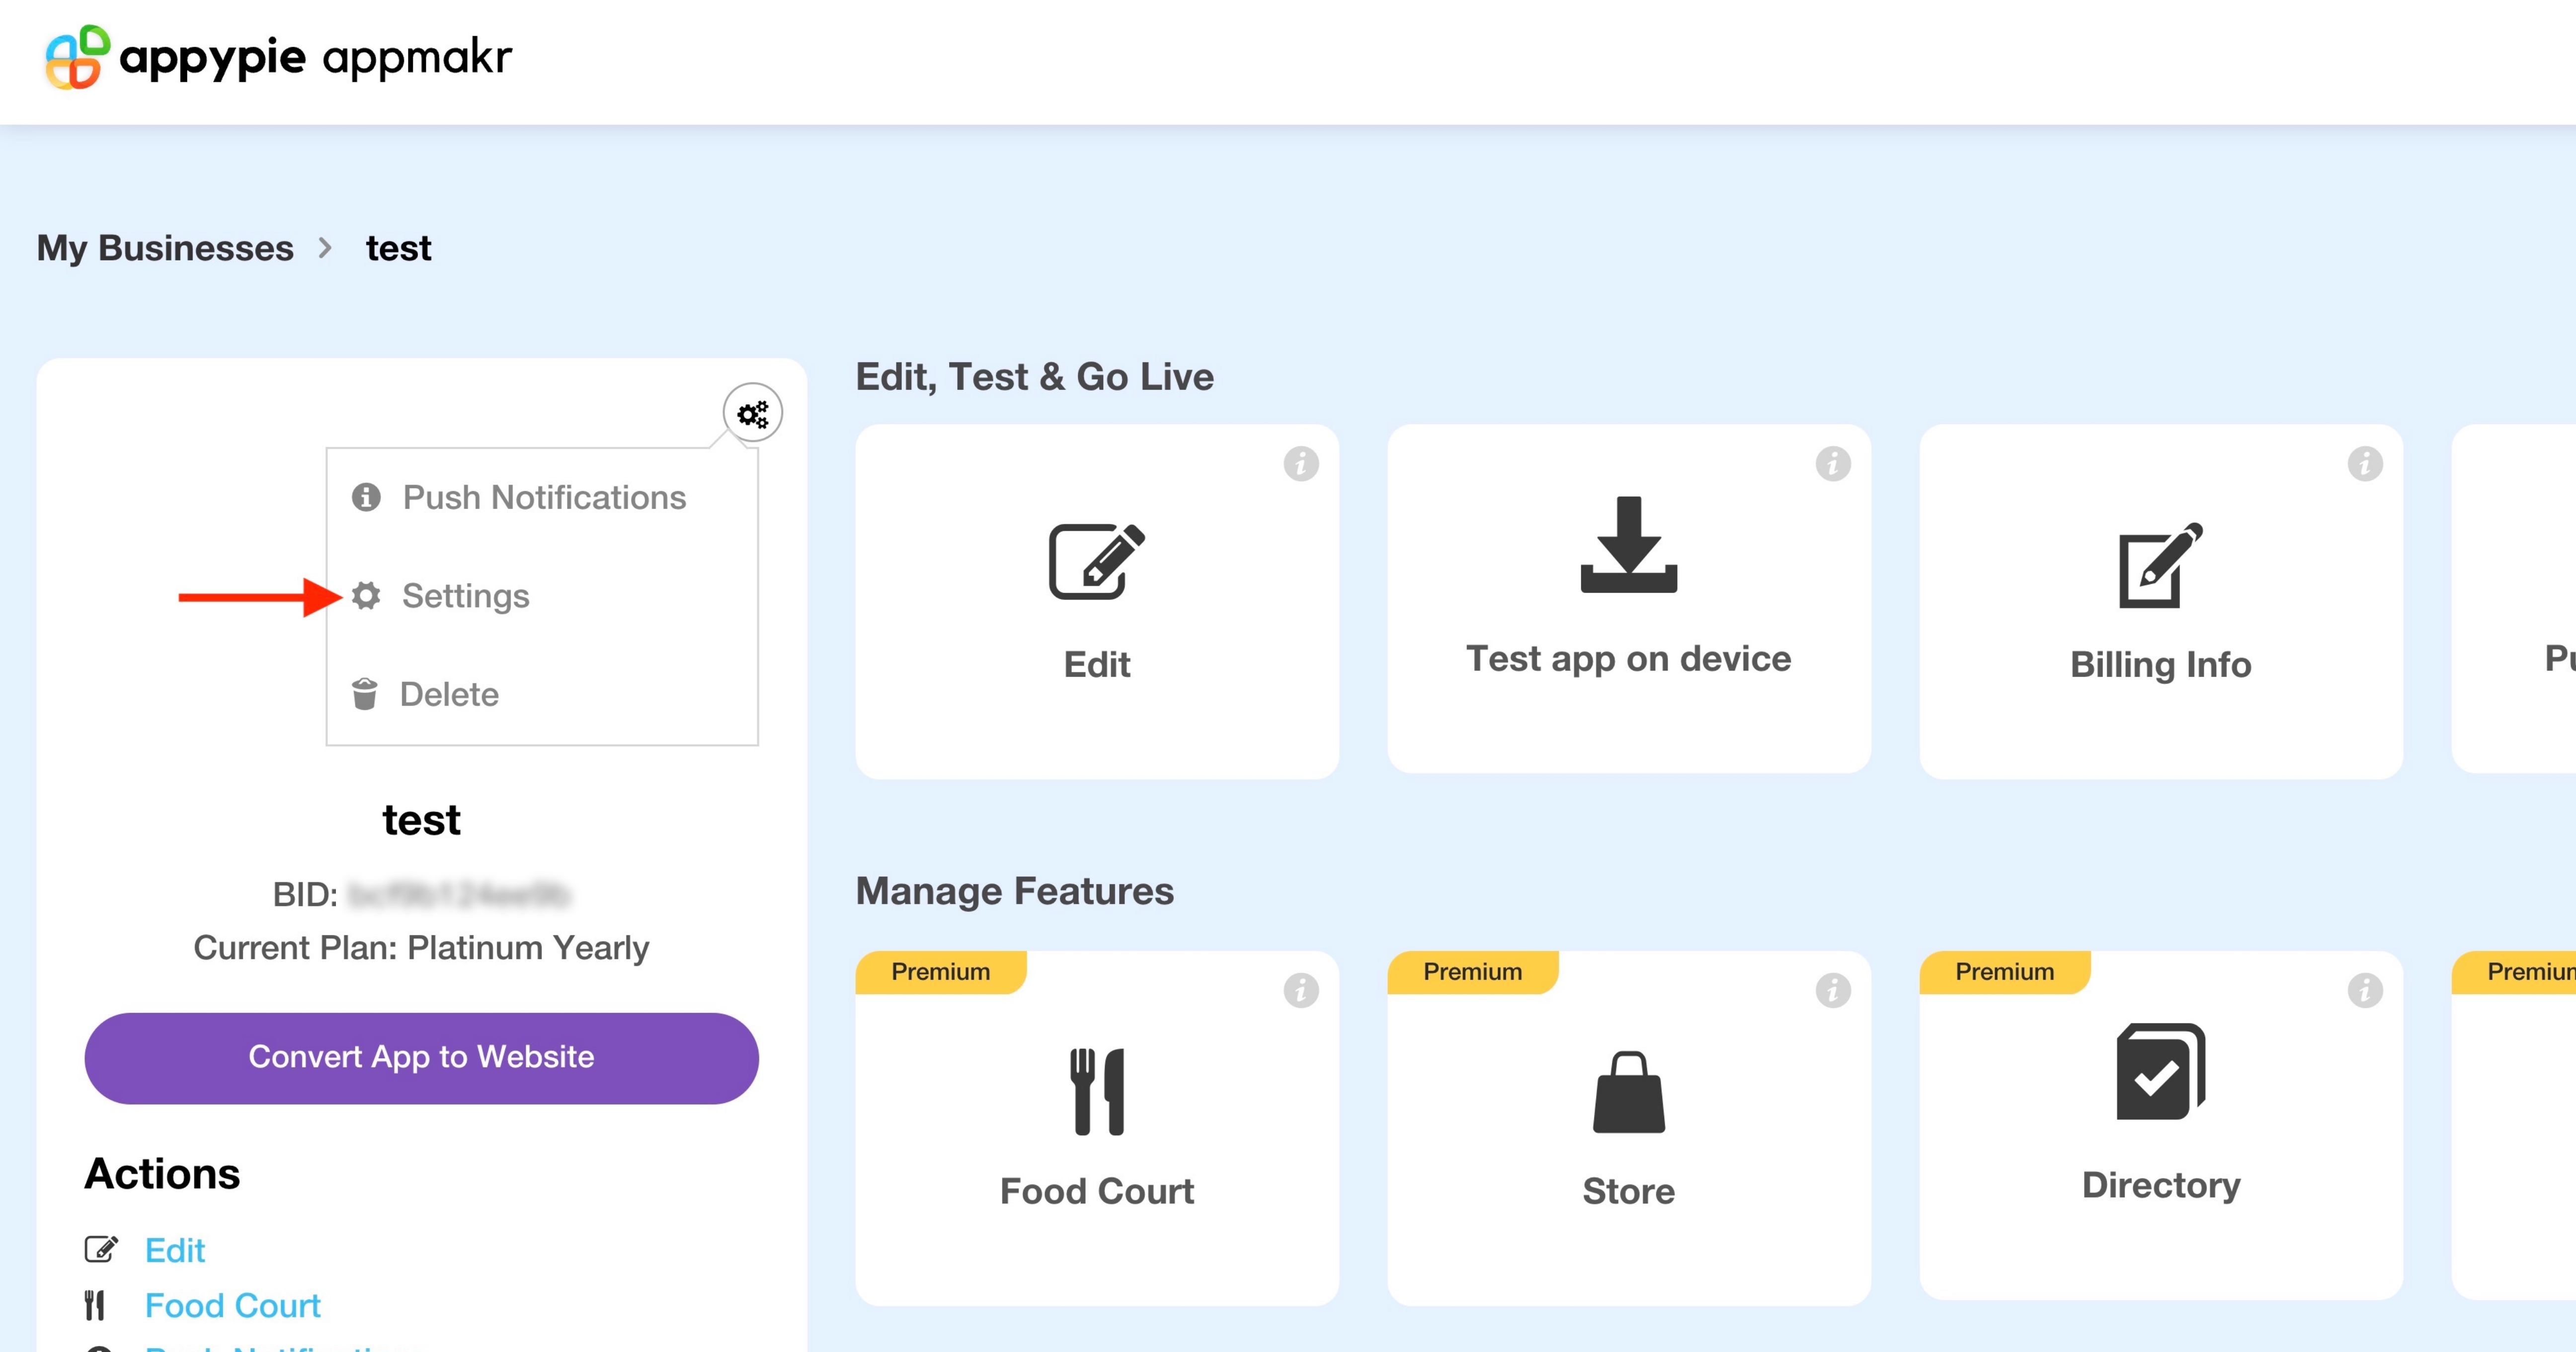This screenshot has height=1352, width=2576.
Task: Open the Store card label
Action: (1629, 1192)
